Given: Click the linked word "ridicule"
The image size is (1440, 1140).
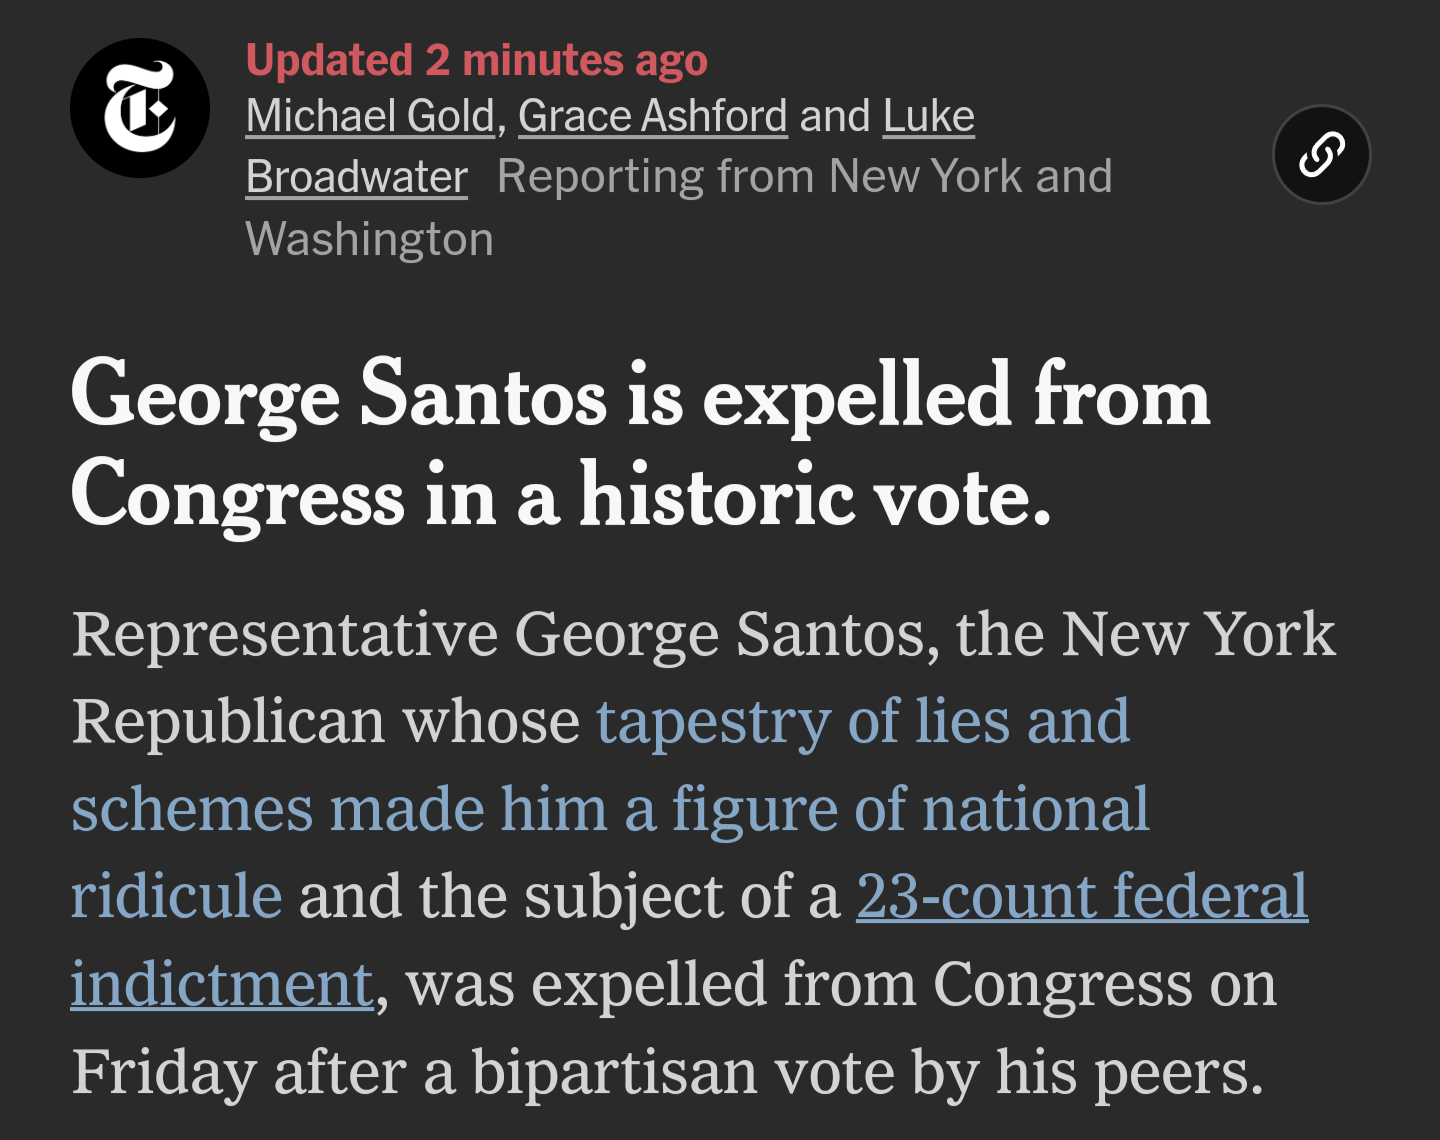Looking at the screenshot, I should (177, 895).
